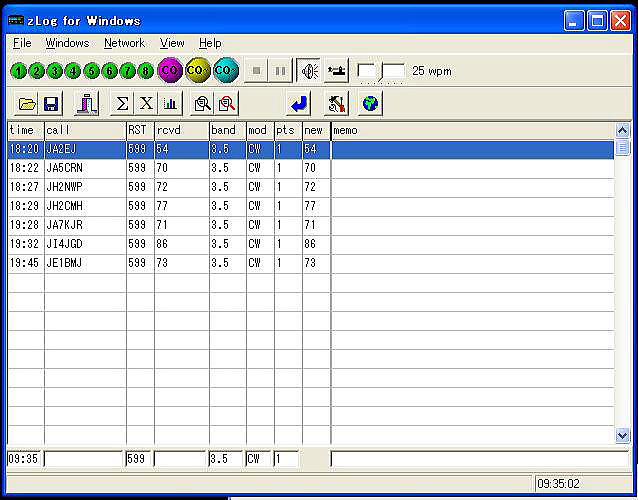638x500 pixels.
Task: Toggle the speaker sidetone button
Action: [x=309, y=71]
